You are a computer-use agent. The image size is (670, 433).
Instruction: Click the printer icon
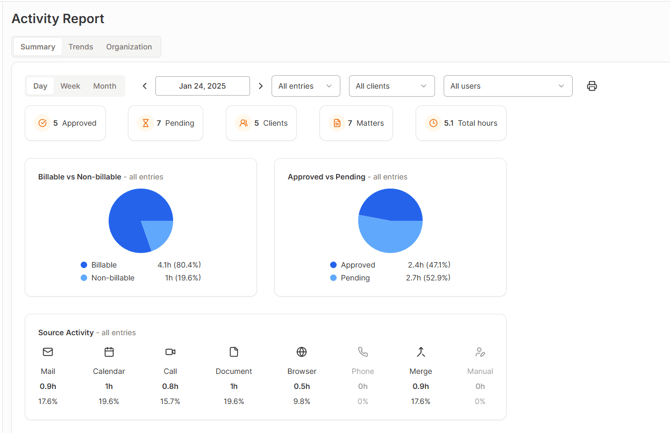pyautogui.click(x=592, y=86)
